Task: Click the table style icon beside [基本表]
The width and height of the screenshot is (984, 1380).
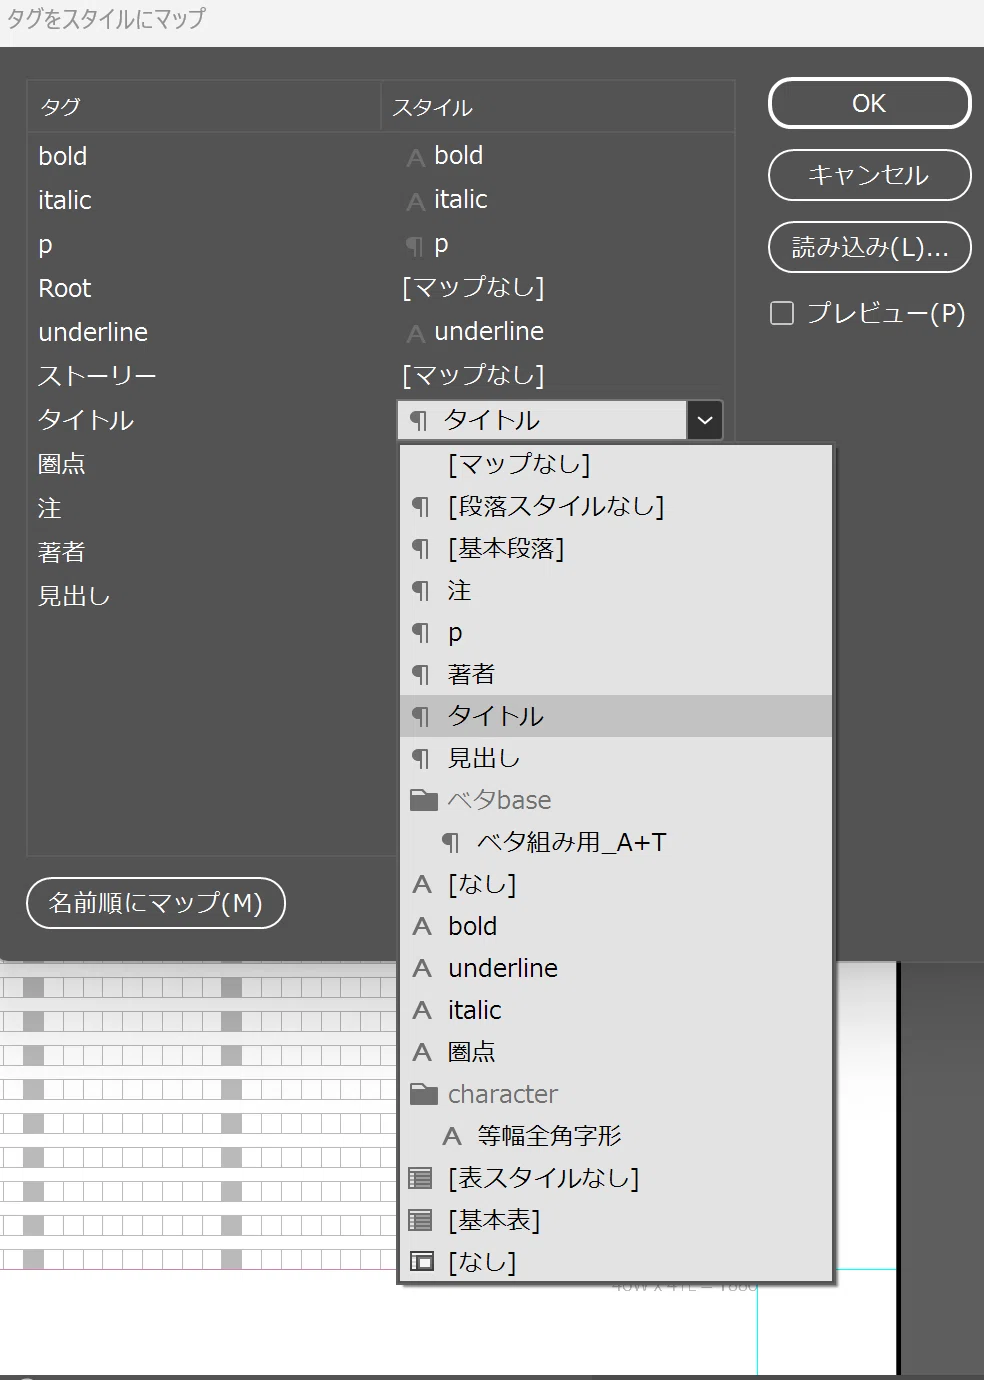Action: (x=421, y=1220)
